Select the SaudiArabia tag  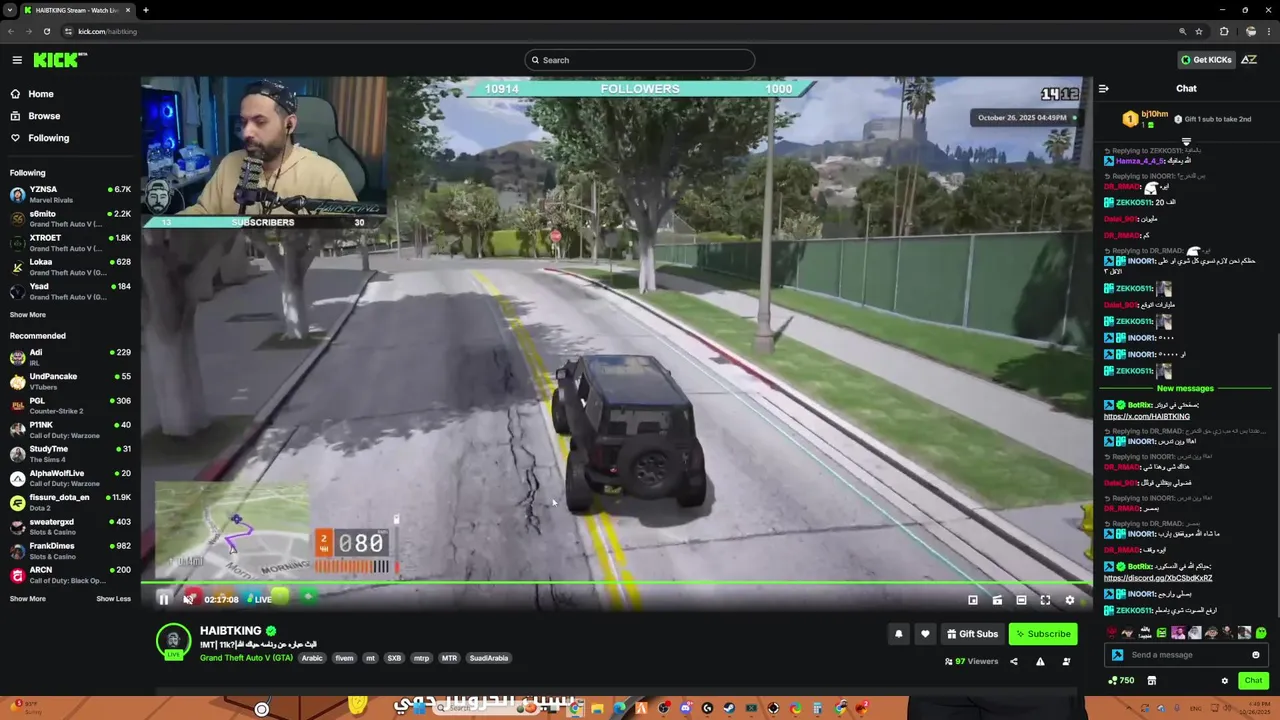[x=490, y=658]
